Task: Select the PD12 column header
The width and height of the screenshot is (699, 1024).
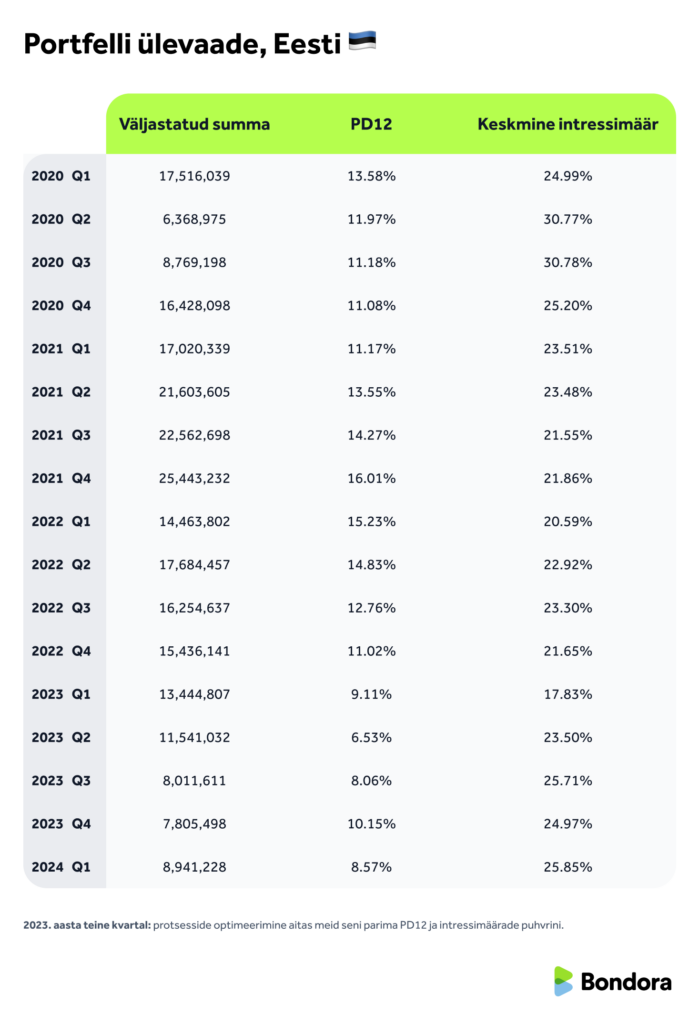Action: pyautogui.click(x=373, y=124)
